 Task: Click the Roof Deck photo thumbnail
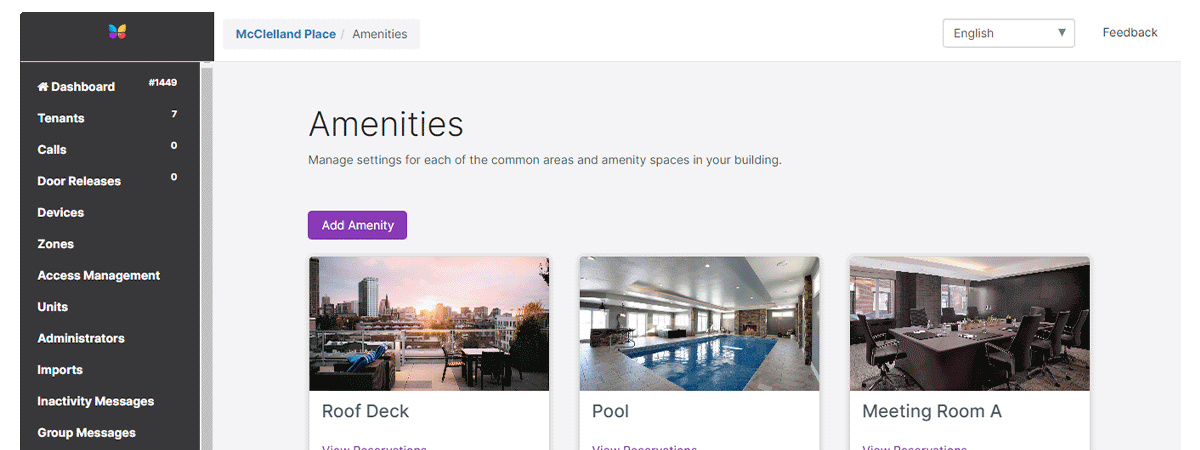coord(429,323)
